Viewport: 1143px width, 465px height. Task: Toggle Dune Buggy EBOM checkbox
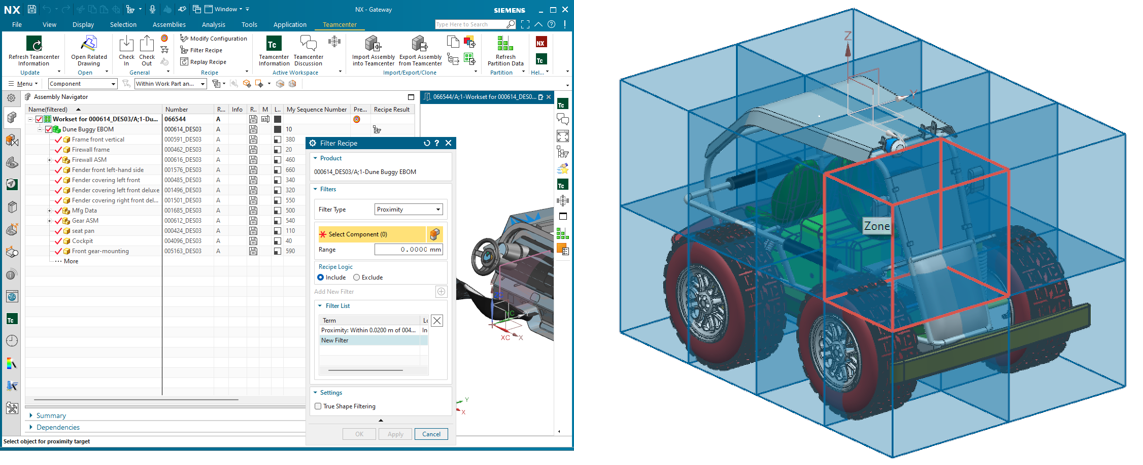coord(49,129)
